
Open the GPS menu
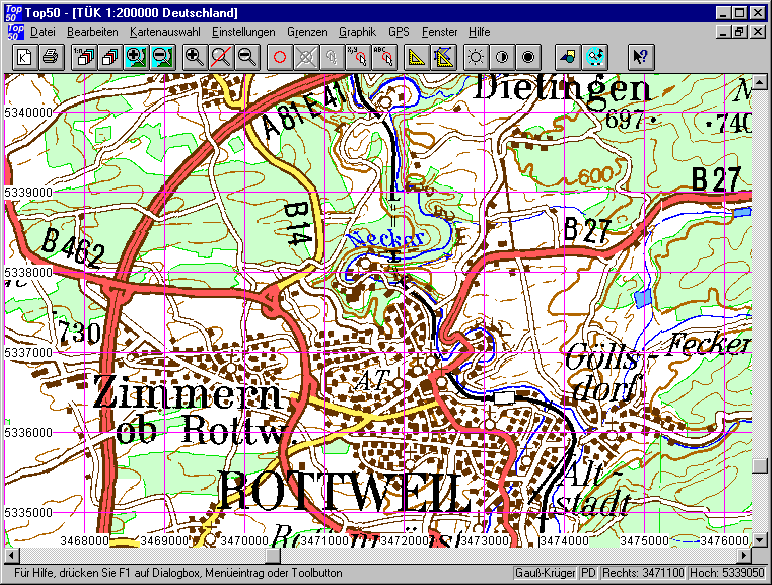click(x=398, y=32)
